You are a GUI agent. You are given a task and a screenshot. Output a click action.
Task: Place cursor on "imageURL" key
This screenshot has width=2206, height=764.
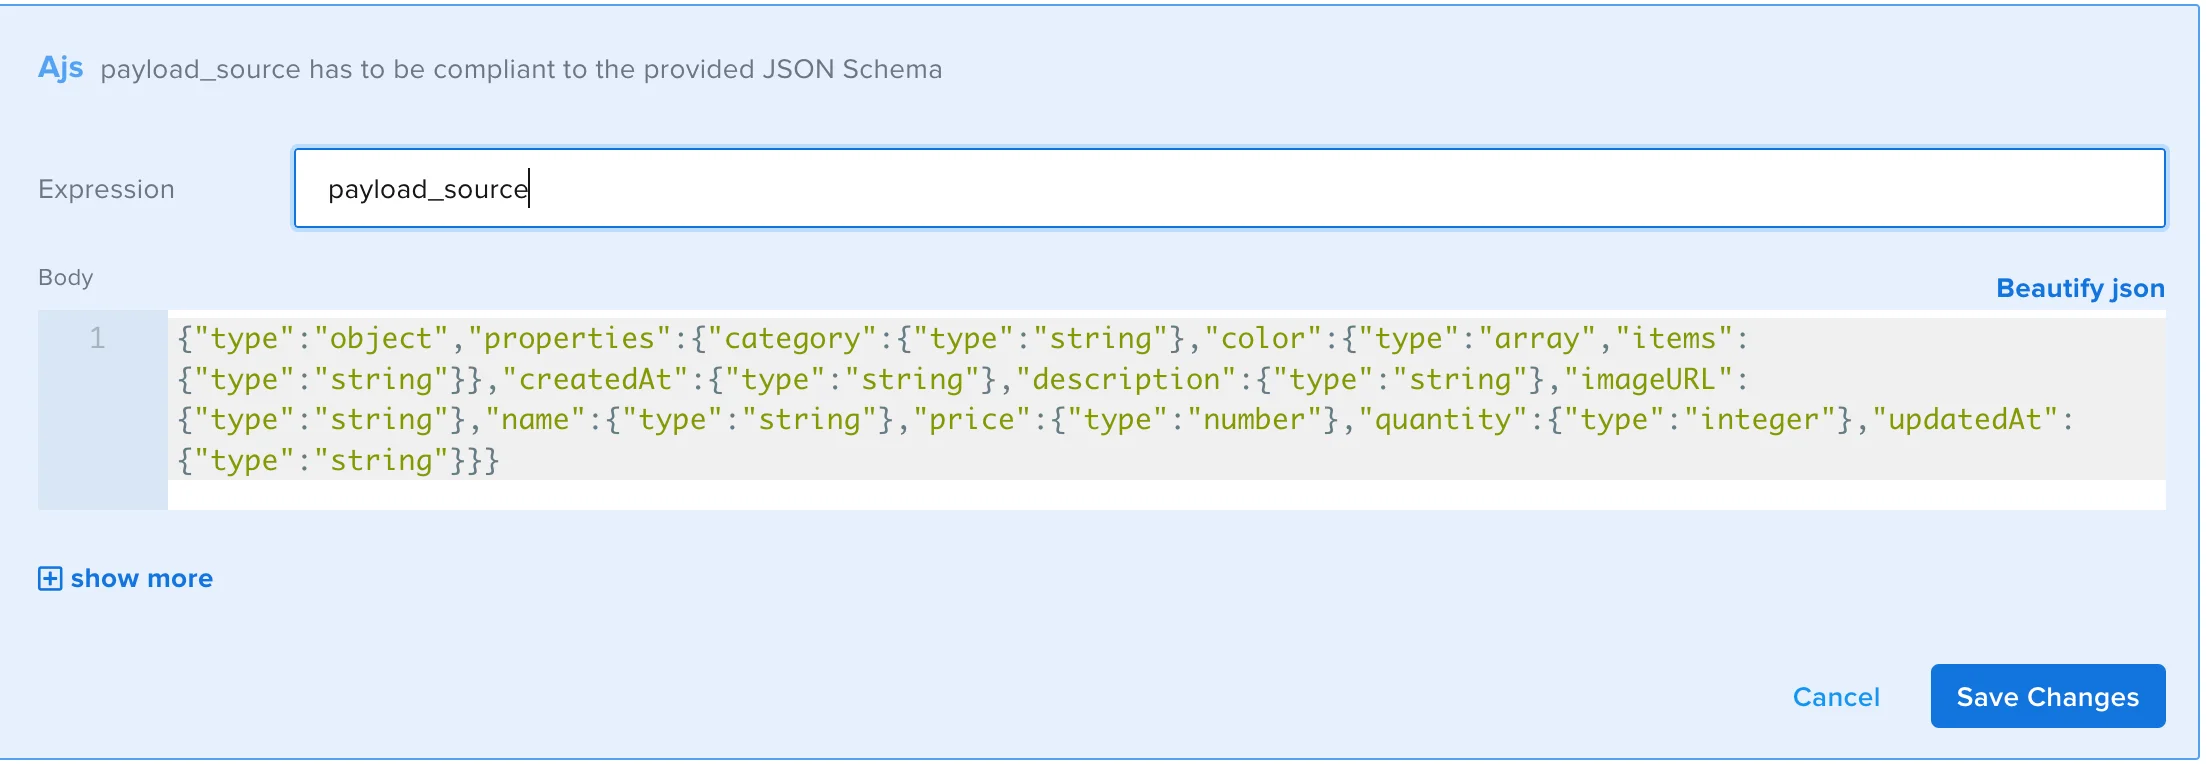1647,380
